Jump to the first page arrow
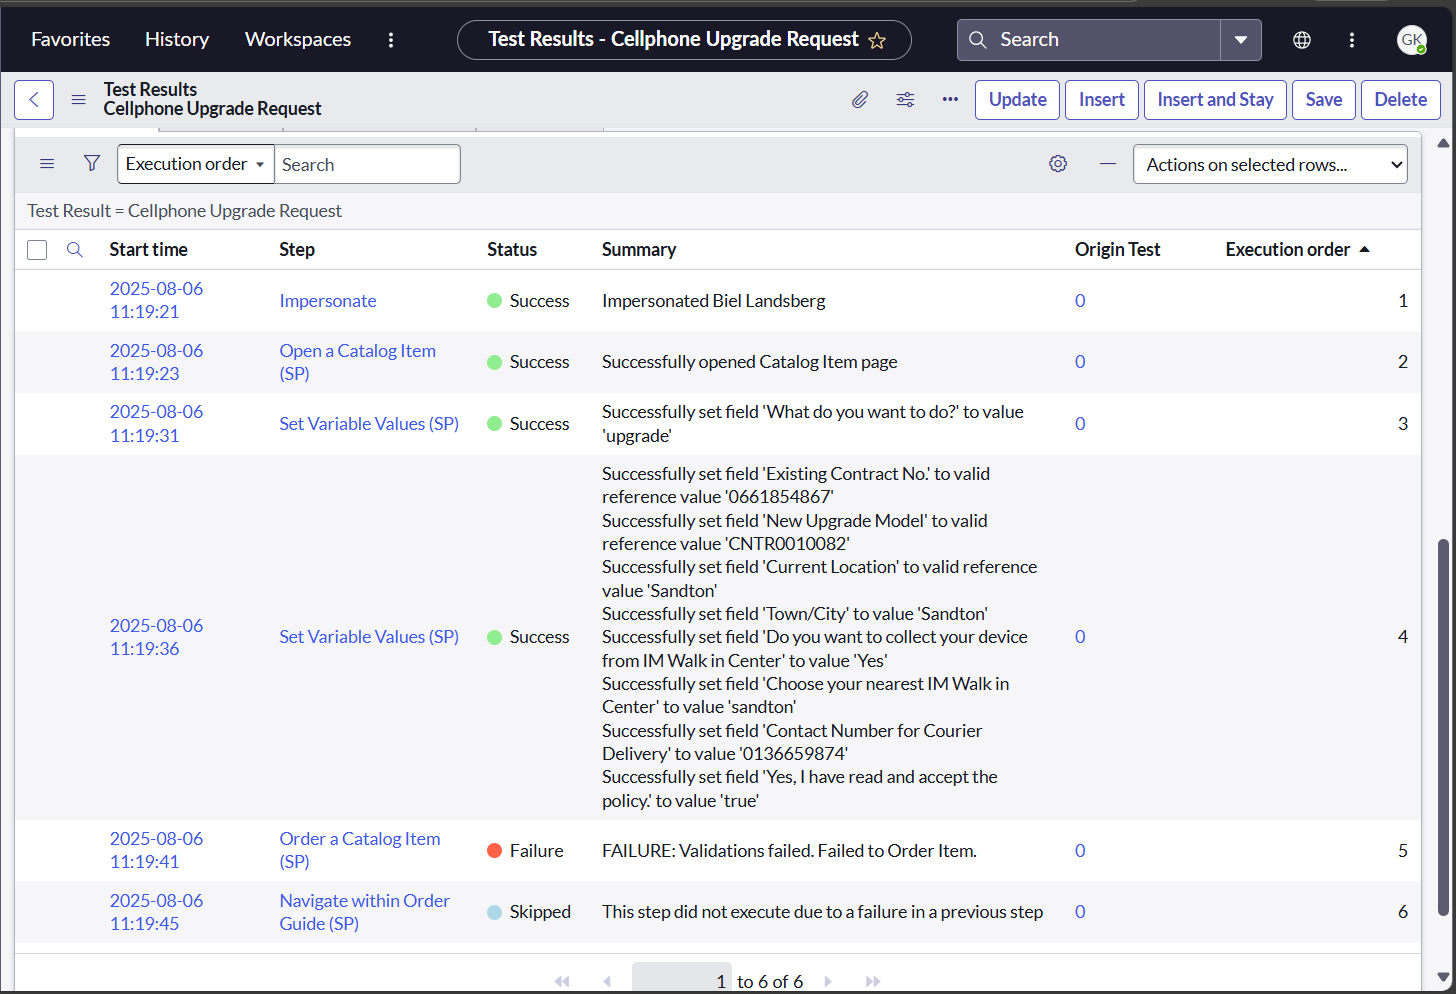This screenshot has height=994, width=1456. pyautogui.click(x=562, y=982)
